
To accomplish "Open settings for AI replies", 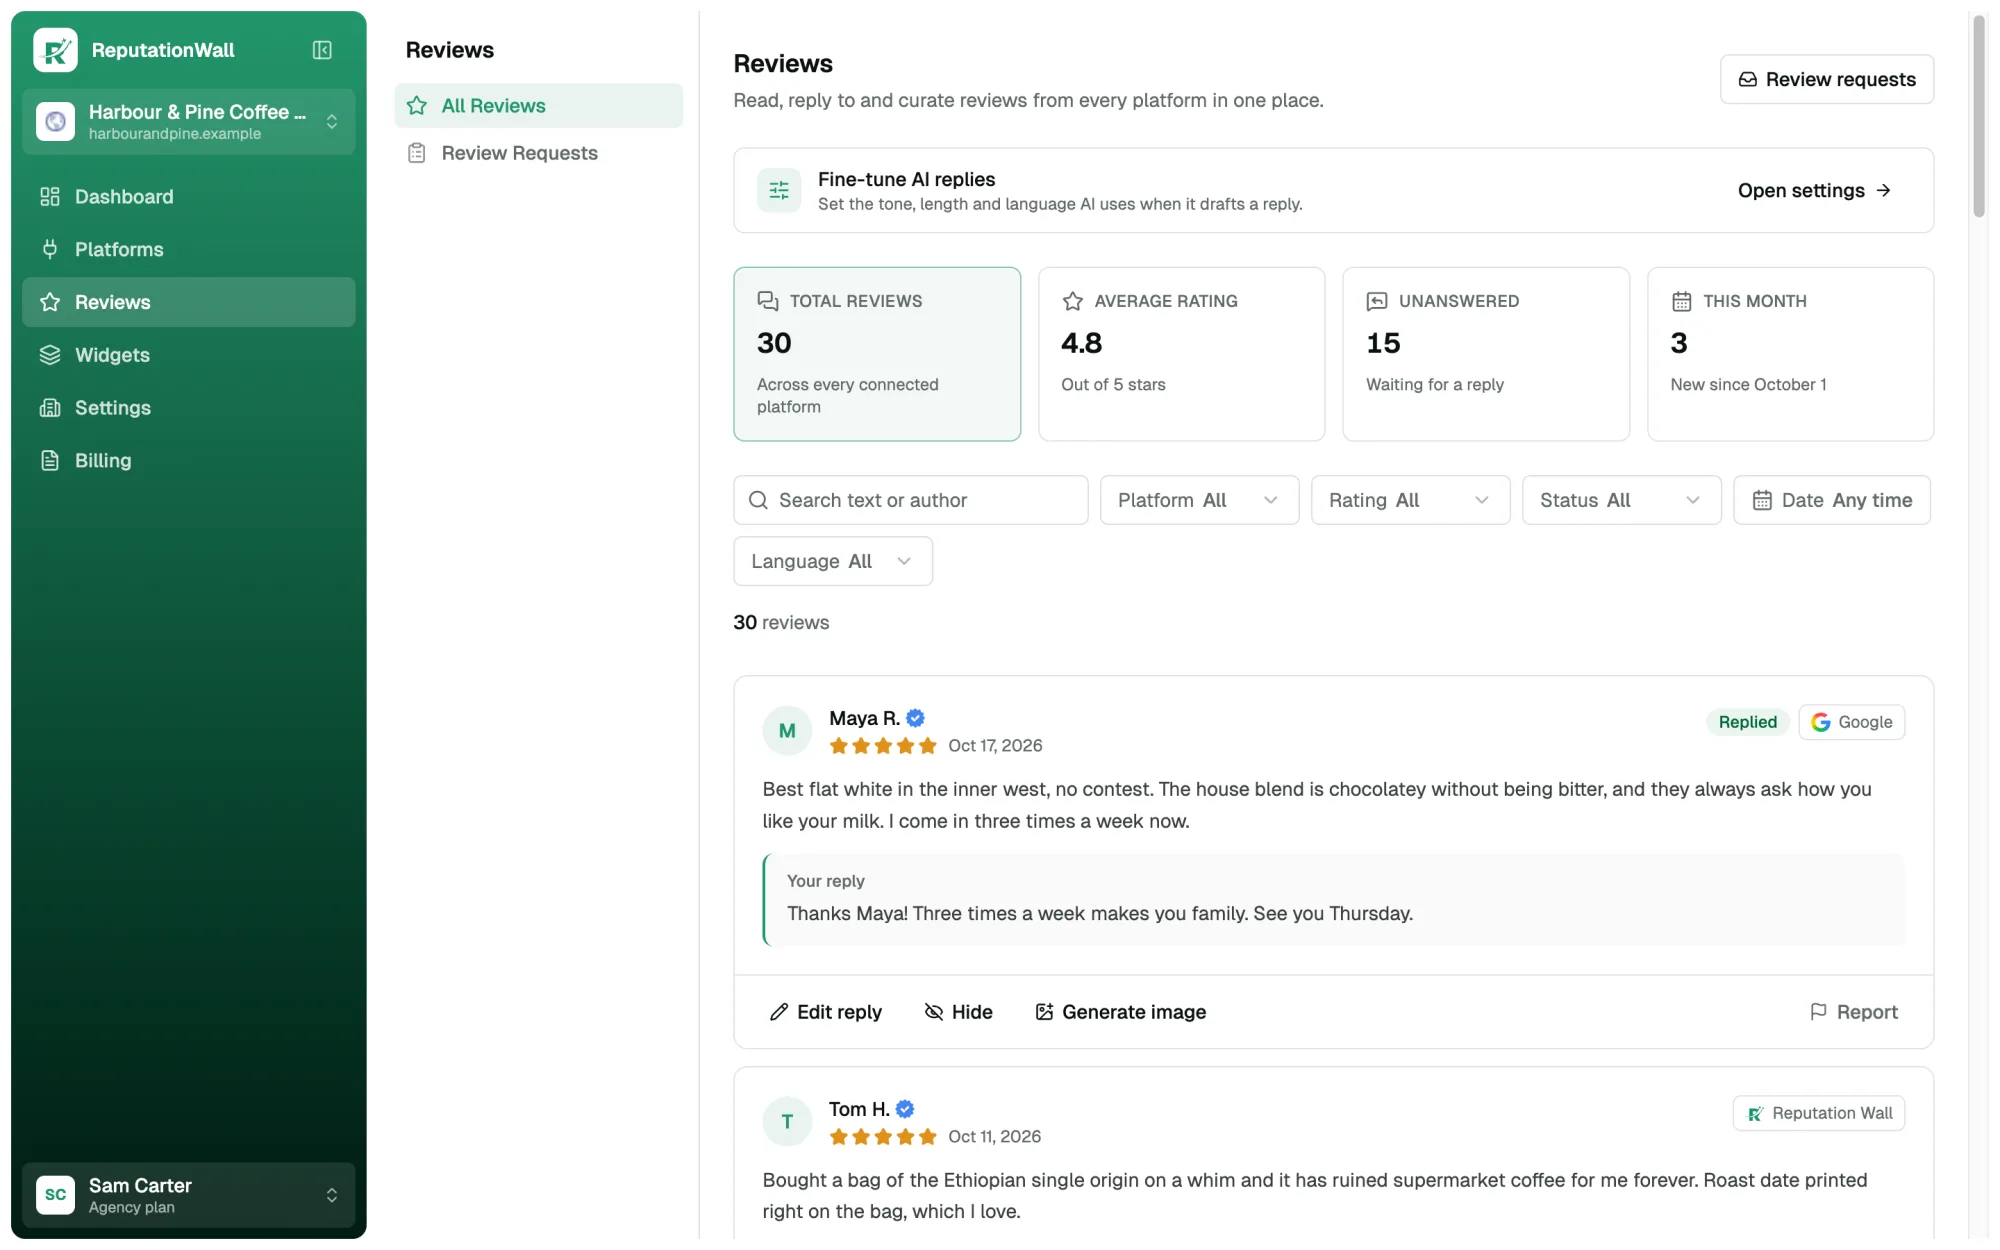I will tap(1814, 190).
